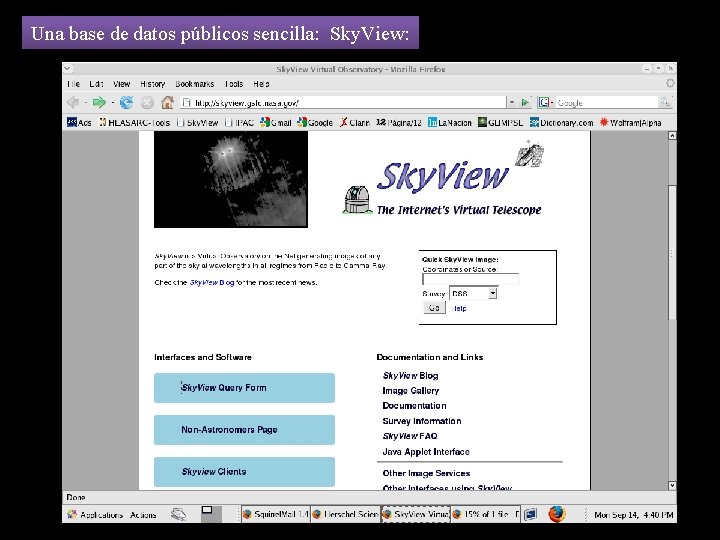Click the Help link in Quick SkyView
The image size is (720, 540).
(459, 309)
